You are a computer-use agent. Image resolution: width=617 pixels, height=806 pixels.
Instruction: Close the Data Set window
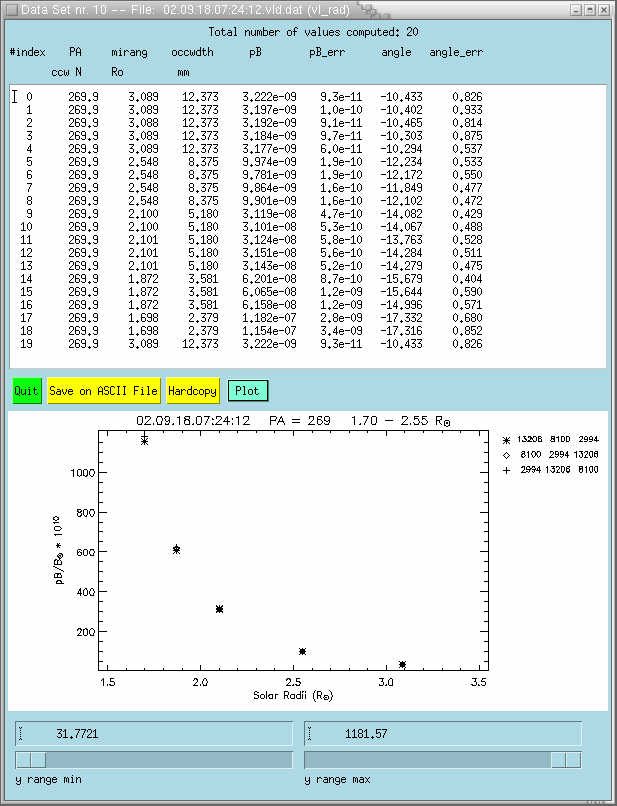coord(606,9)
